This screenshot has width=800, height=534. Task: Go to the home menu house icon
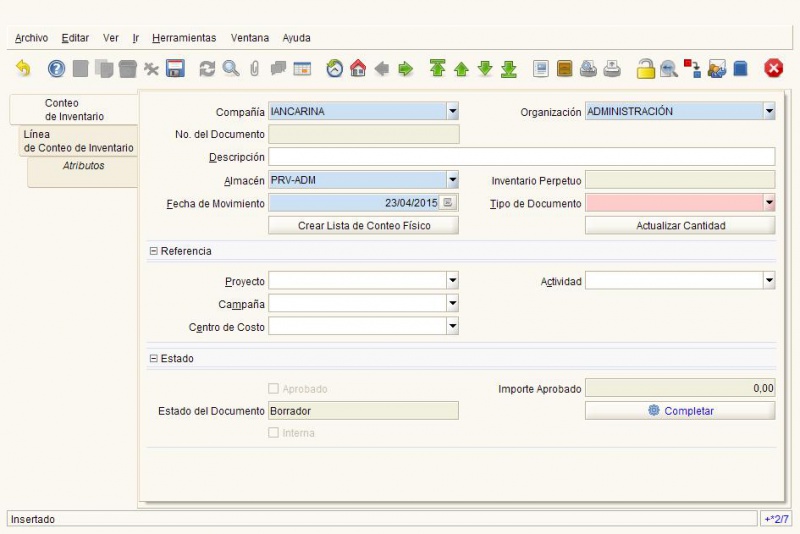pyautogui.click(x=358, y=68)
